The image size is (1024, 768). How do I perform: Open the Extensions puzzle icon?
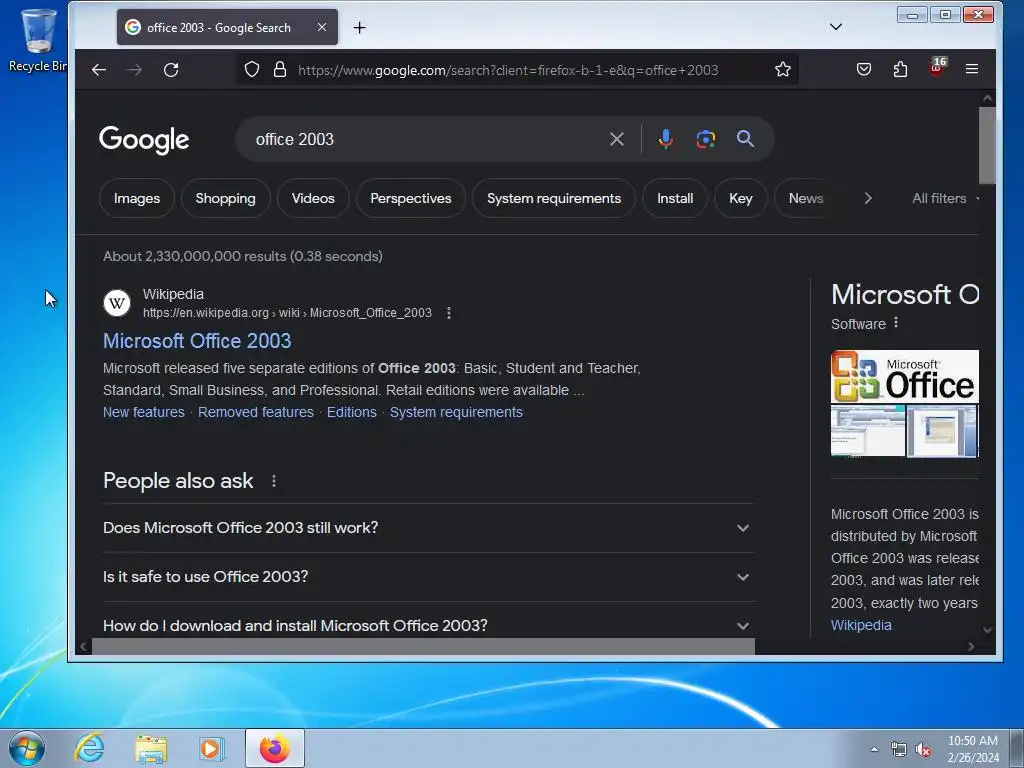point(901,69)
